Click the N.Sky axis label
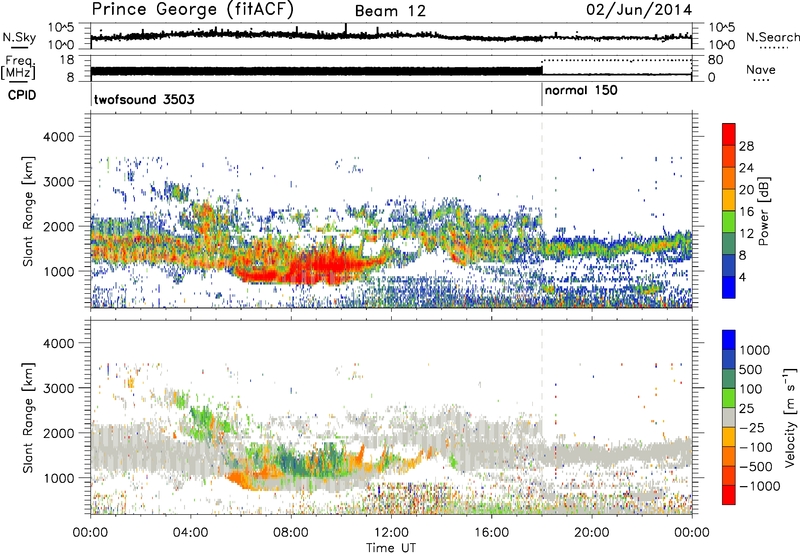Image resolution: width=800 pixels, height=554 pixels. tap(19, 38)
